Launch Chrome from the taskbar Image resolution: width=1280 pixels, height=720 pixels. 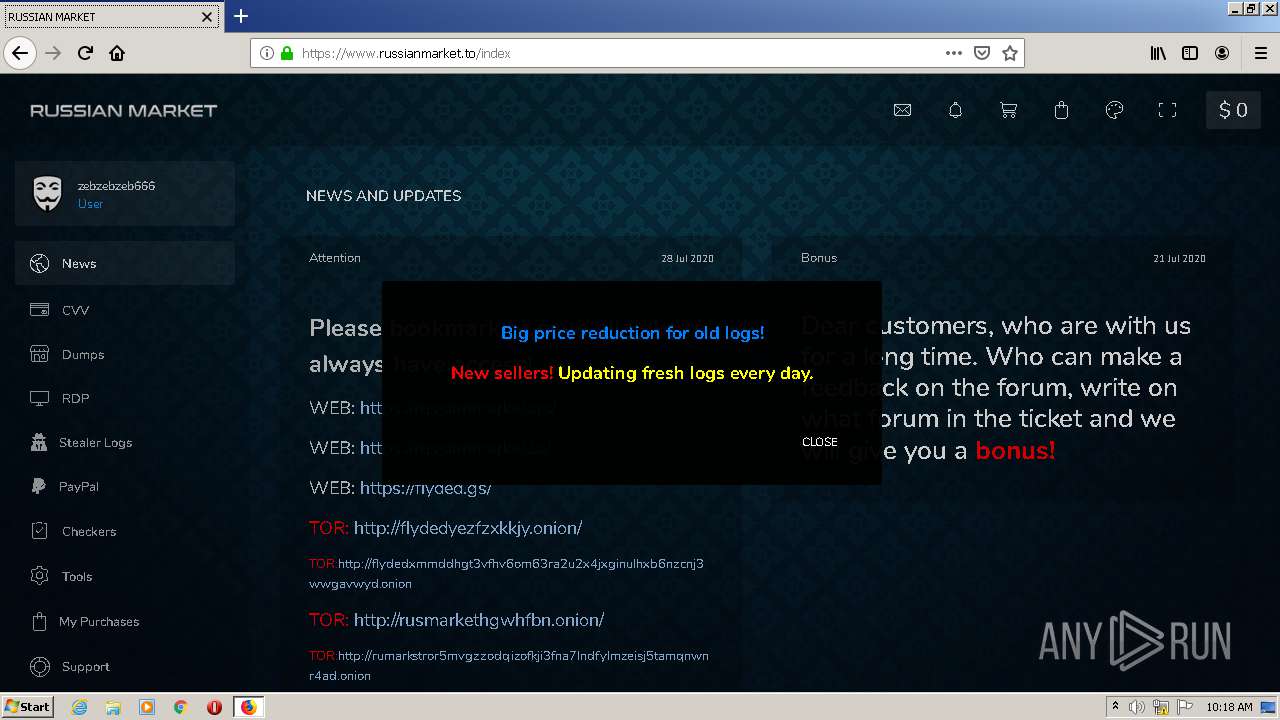[181, 707]
